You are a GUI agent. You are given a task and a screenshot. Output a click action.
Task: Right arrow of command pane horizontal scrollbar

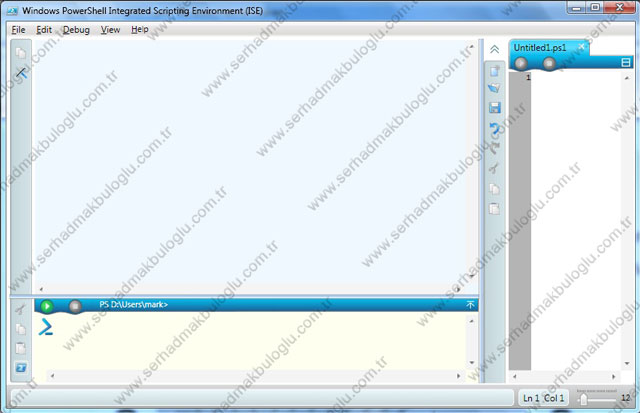coord(458,375)
